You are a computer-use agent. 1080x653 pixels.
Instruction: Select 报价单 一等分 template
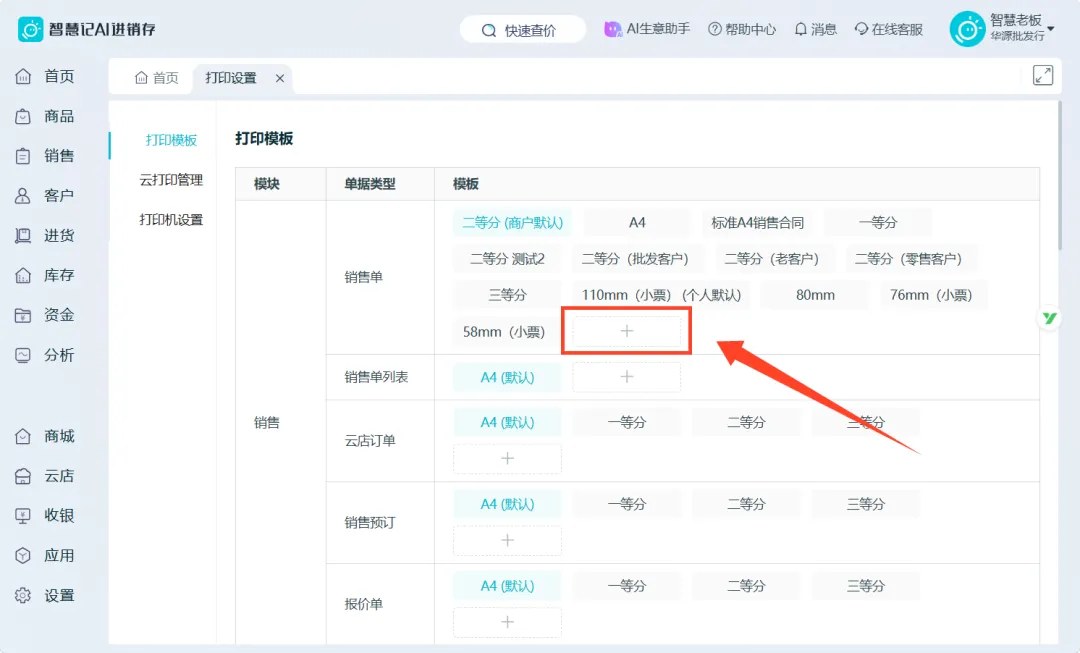(x=627, y=586)
